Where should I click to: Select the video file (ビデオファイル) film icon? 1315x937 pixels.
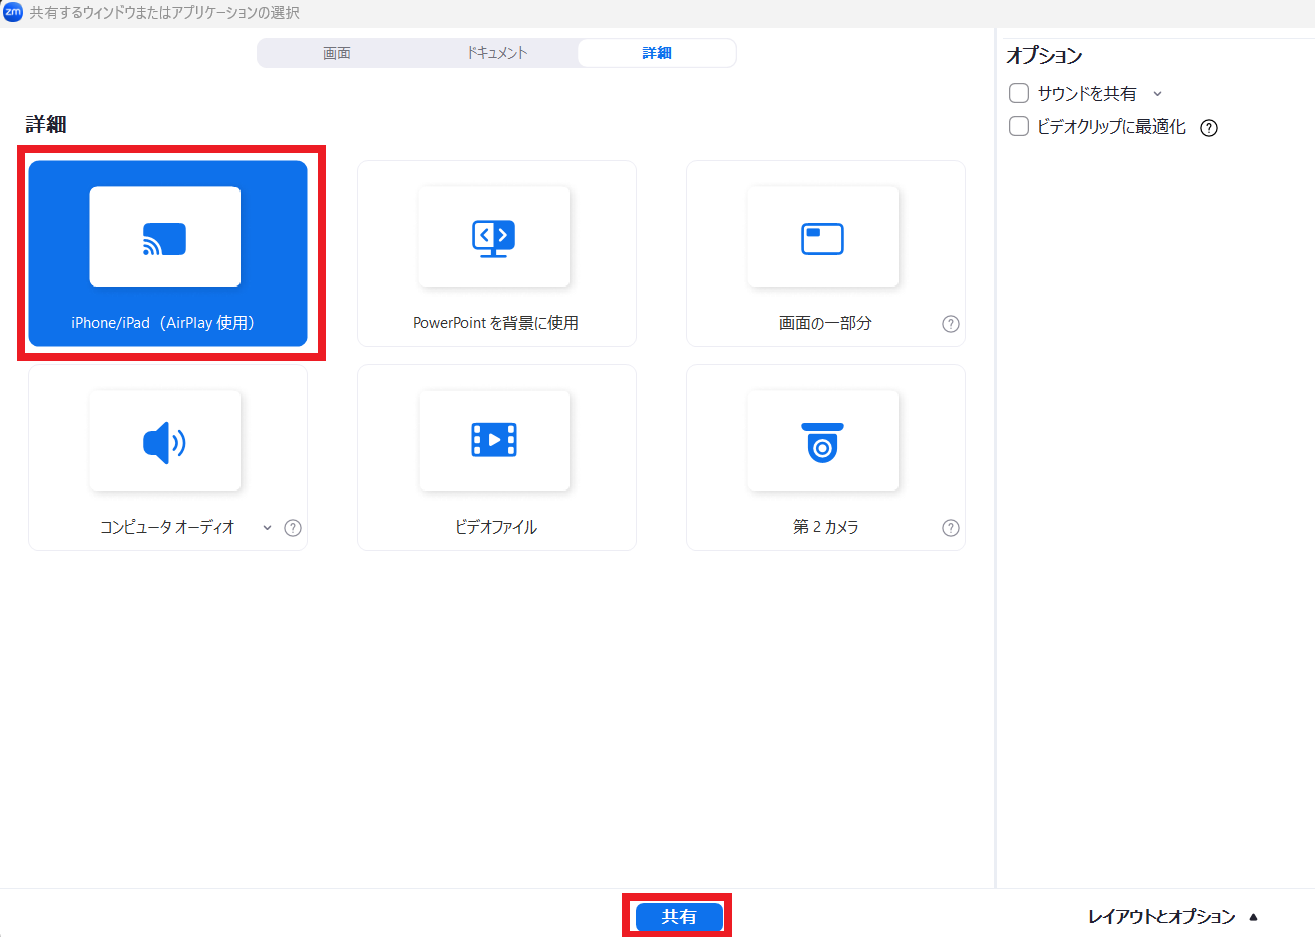coord(493,440)
